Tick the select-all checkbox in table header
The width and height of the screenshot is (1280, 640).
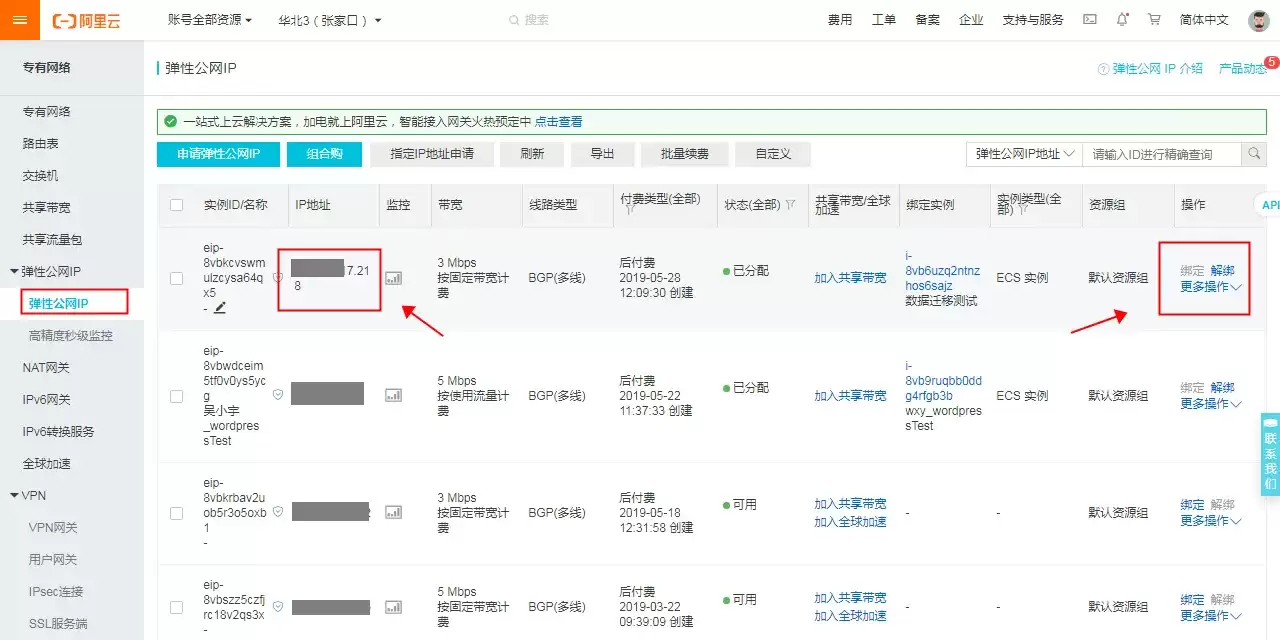point(177,205)
